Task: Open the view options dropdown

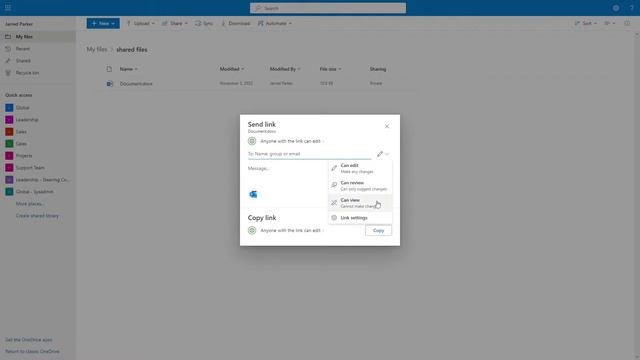Action: [x=610, y=23]
